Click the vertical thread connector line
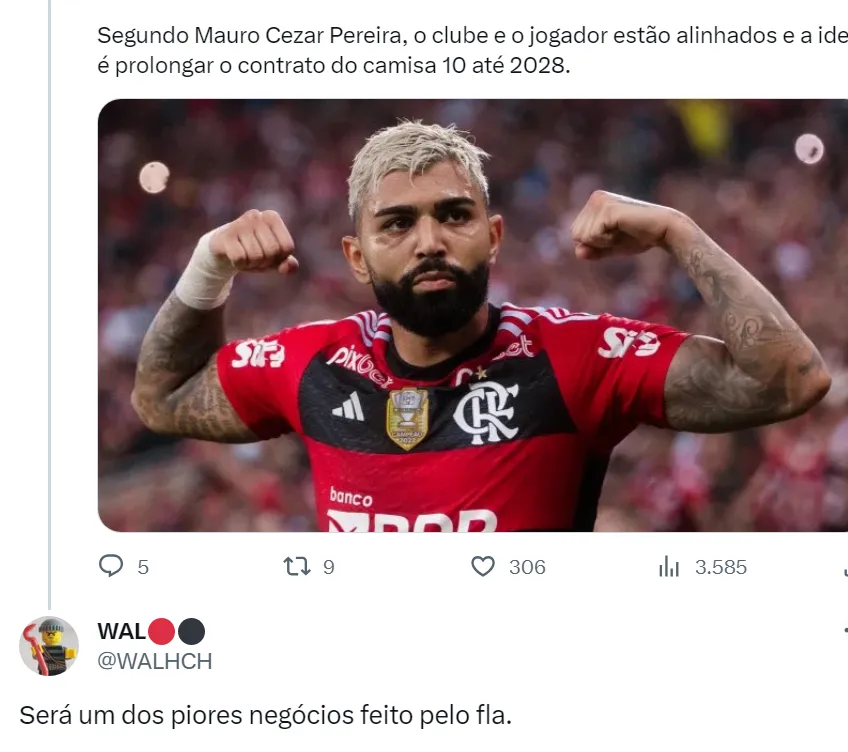The width and height of the screenshot is (848, 752). point(50,305)
